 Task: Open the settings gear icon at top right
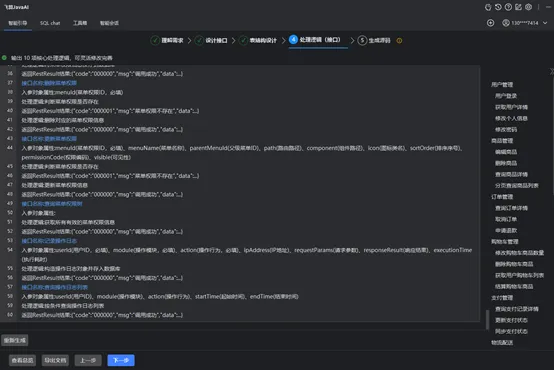tap(529, 7)
